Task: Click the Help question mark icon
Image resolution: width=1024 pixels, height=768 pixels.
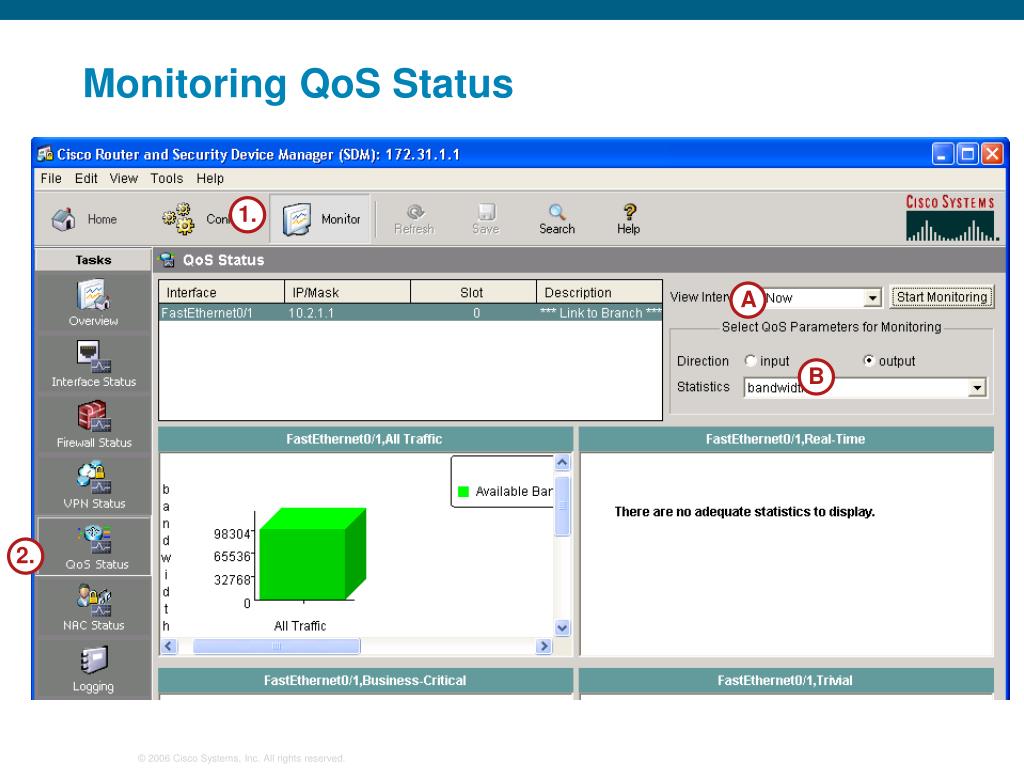Action: pos(629,212)
